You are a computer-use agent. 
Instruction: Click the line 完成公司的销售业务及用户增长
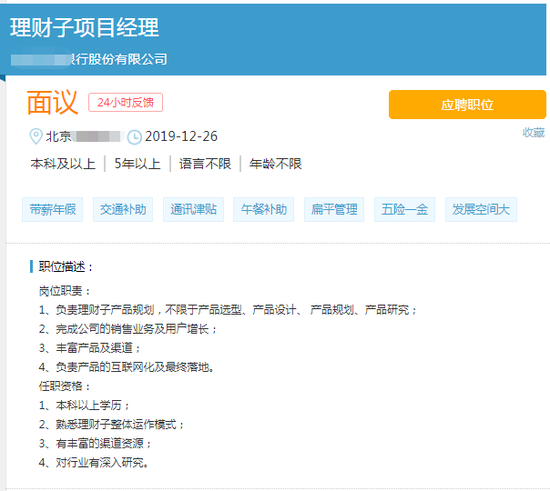click(128, 329)
